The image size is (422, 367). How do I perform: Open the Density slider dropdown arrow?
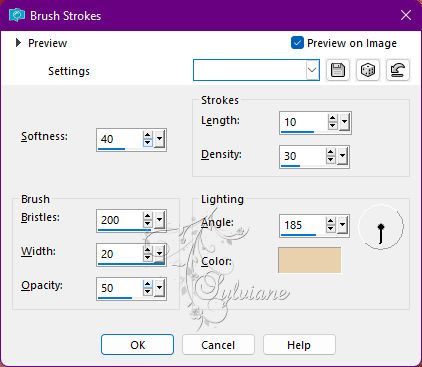pyautogui.click(x=342, y=155)
